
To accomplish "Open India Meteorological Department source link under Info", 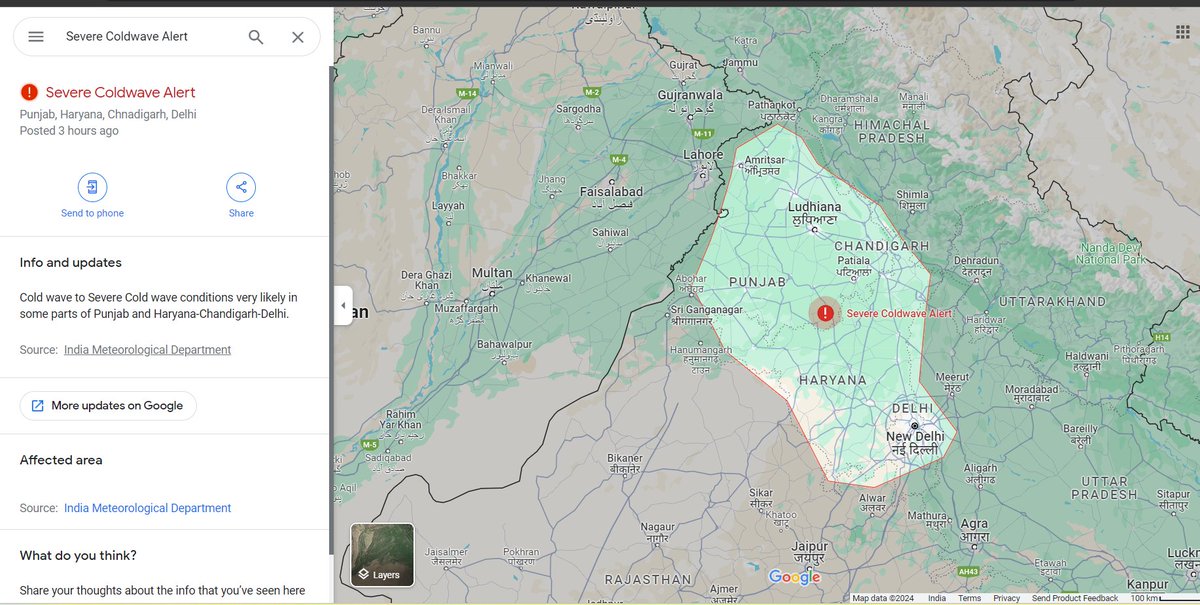I will point(147,350).
